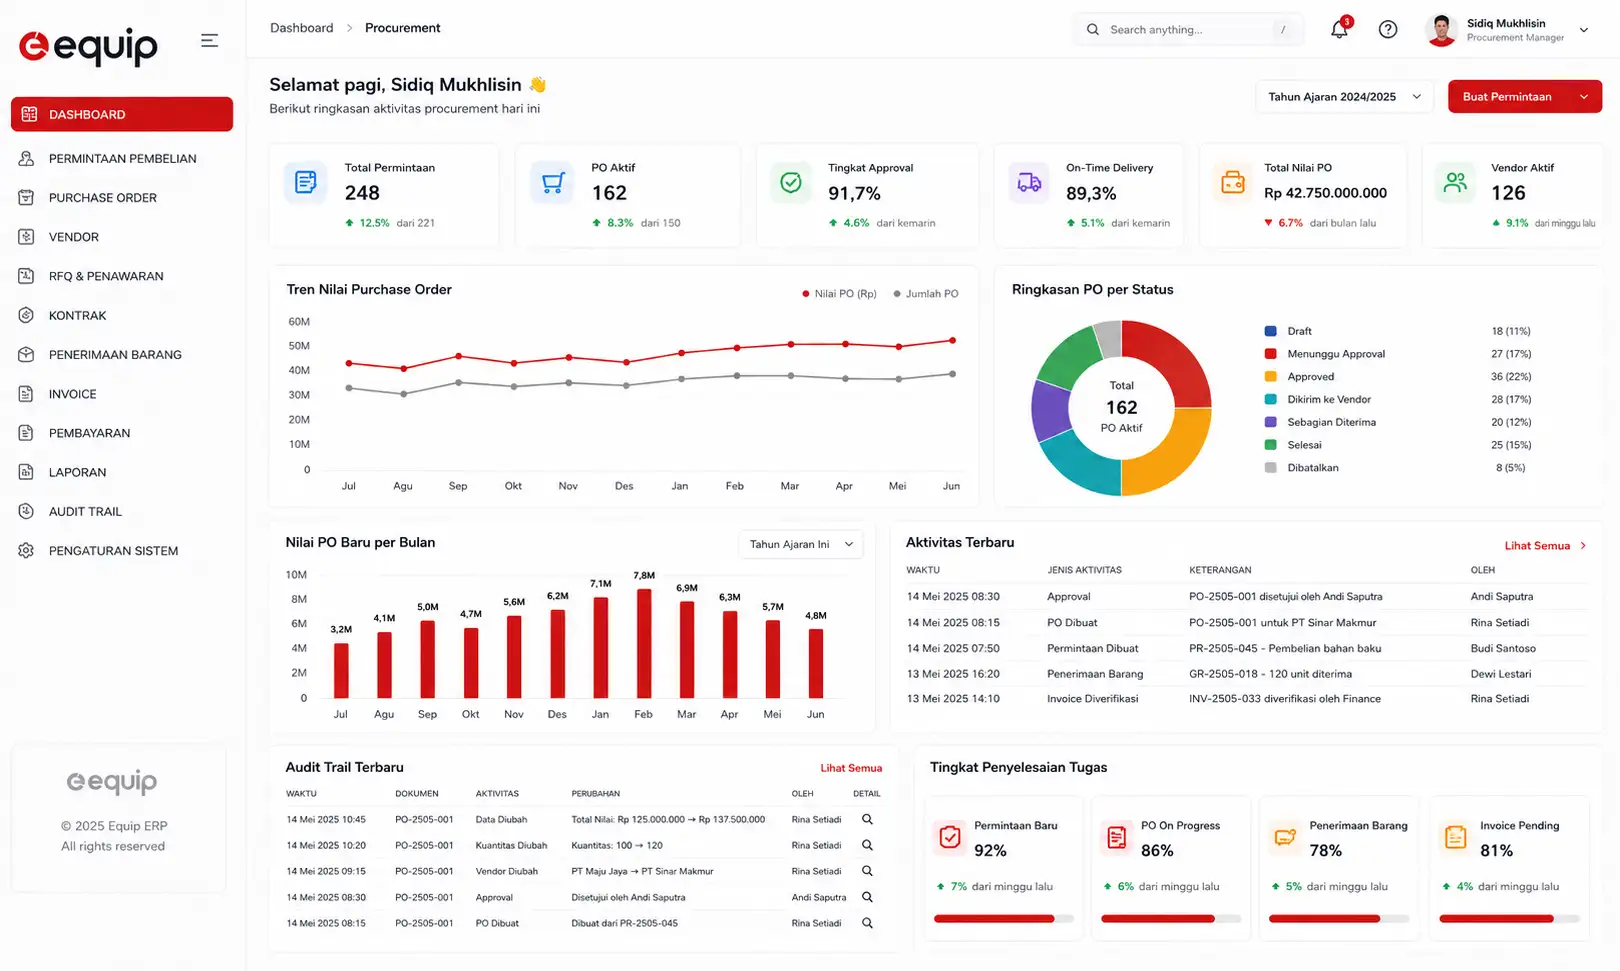Expand the Buat Permintaan button arrow
This screenshot has width=1620, height=971.
[1584, 97]
